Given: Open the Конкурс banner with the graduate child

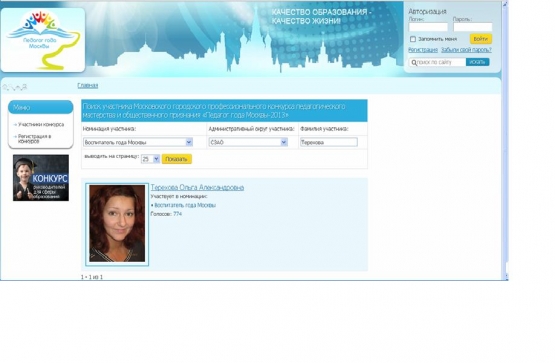Looking at the screenshot, I should coord(41,178).
